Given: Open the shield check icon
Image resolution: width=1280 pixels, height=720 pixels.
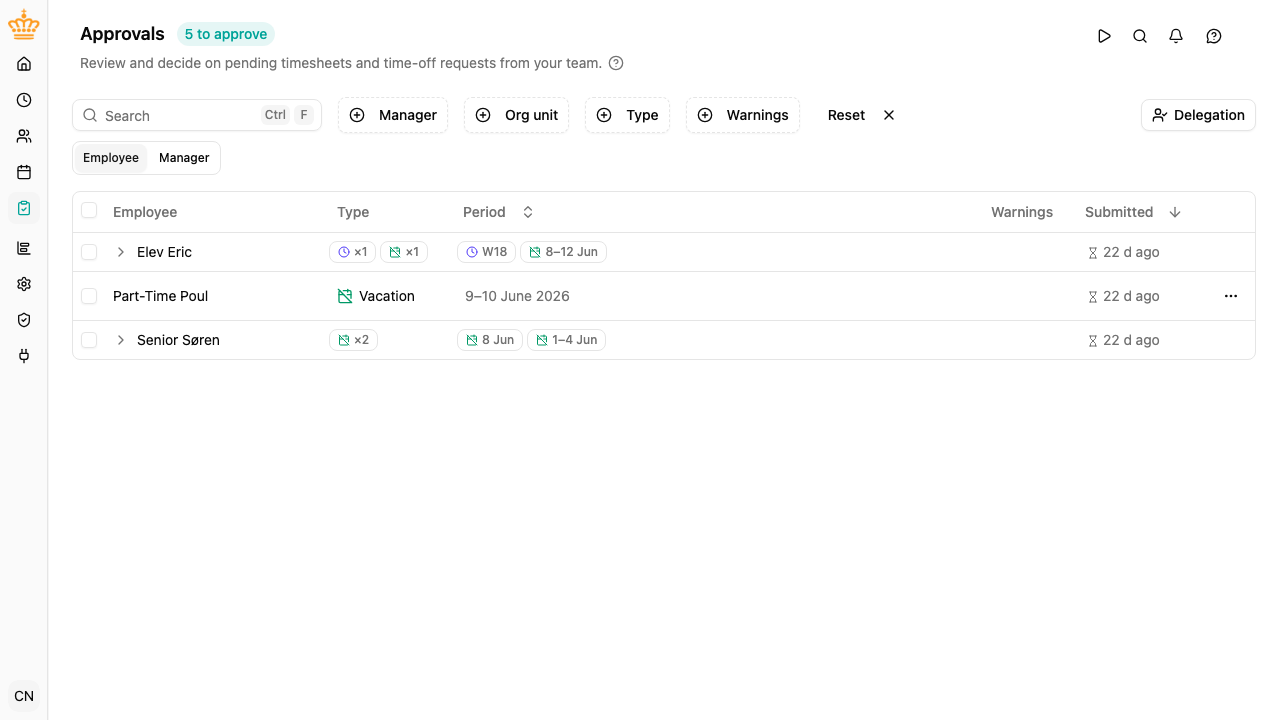Looking at the screenshot, I should pos(24,320).
